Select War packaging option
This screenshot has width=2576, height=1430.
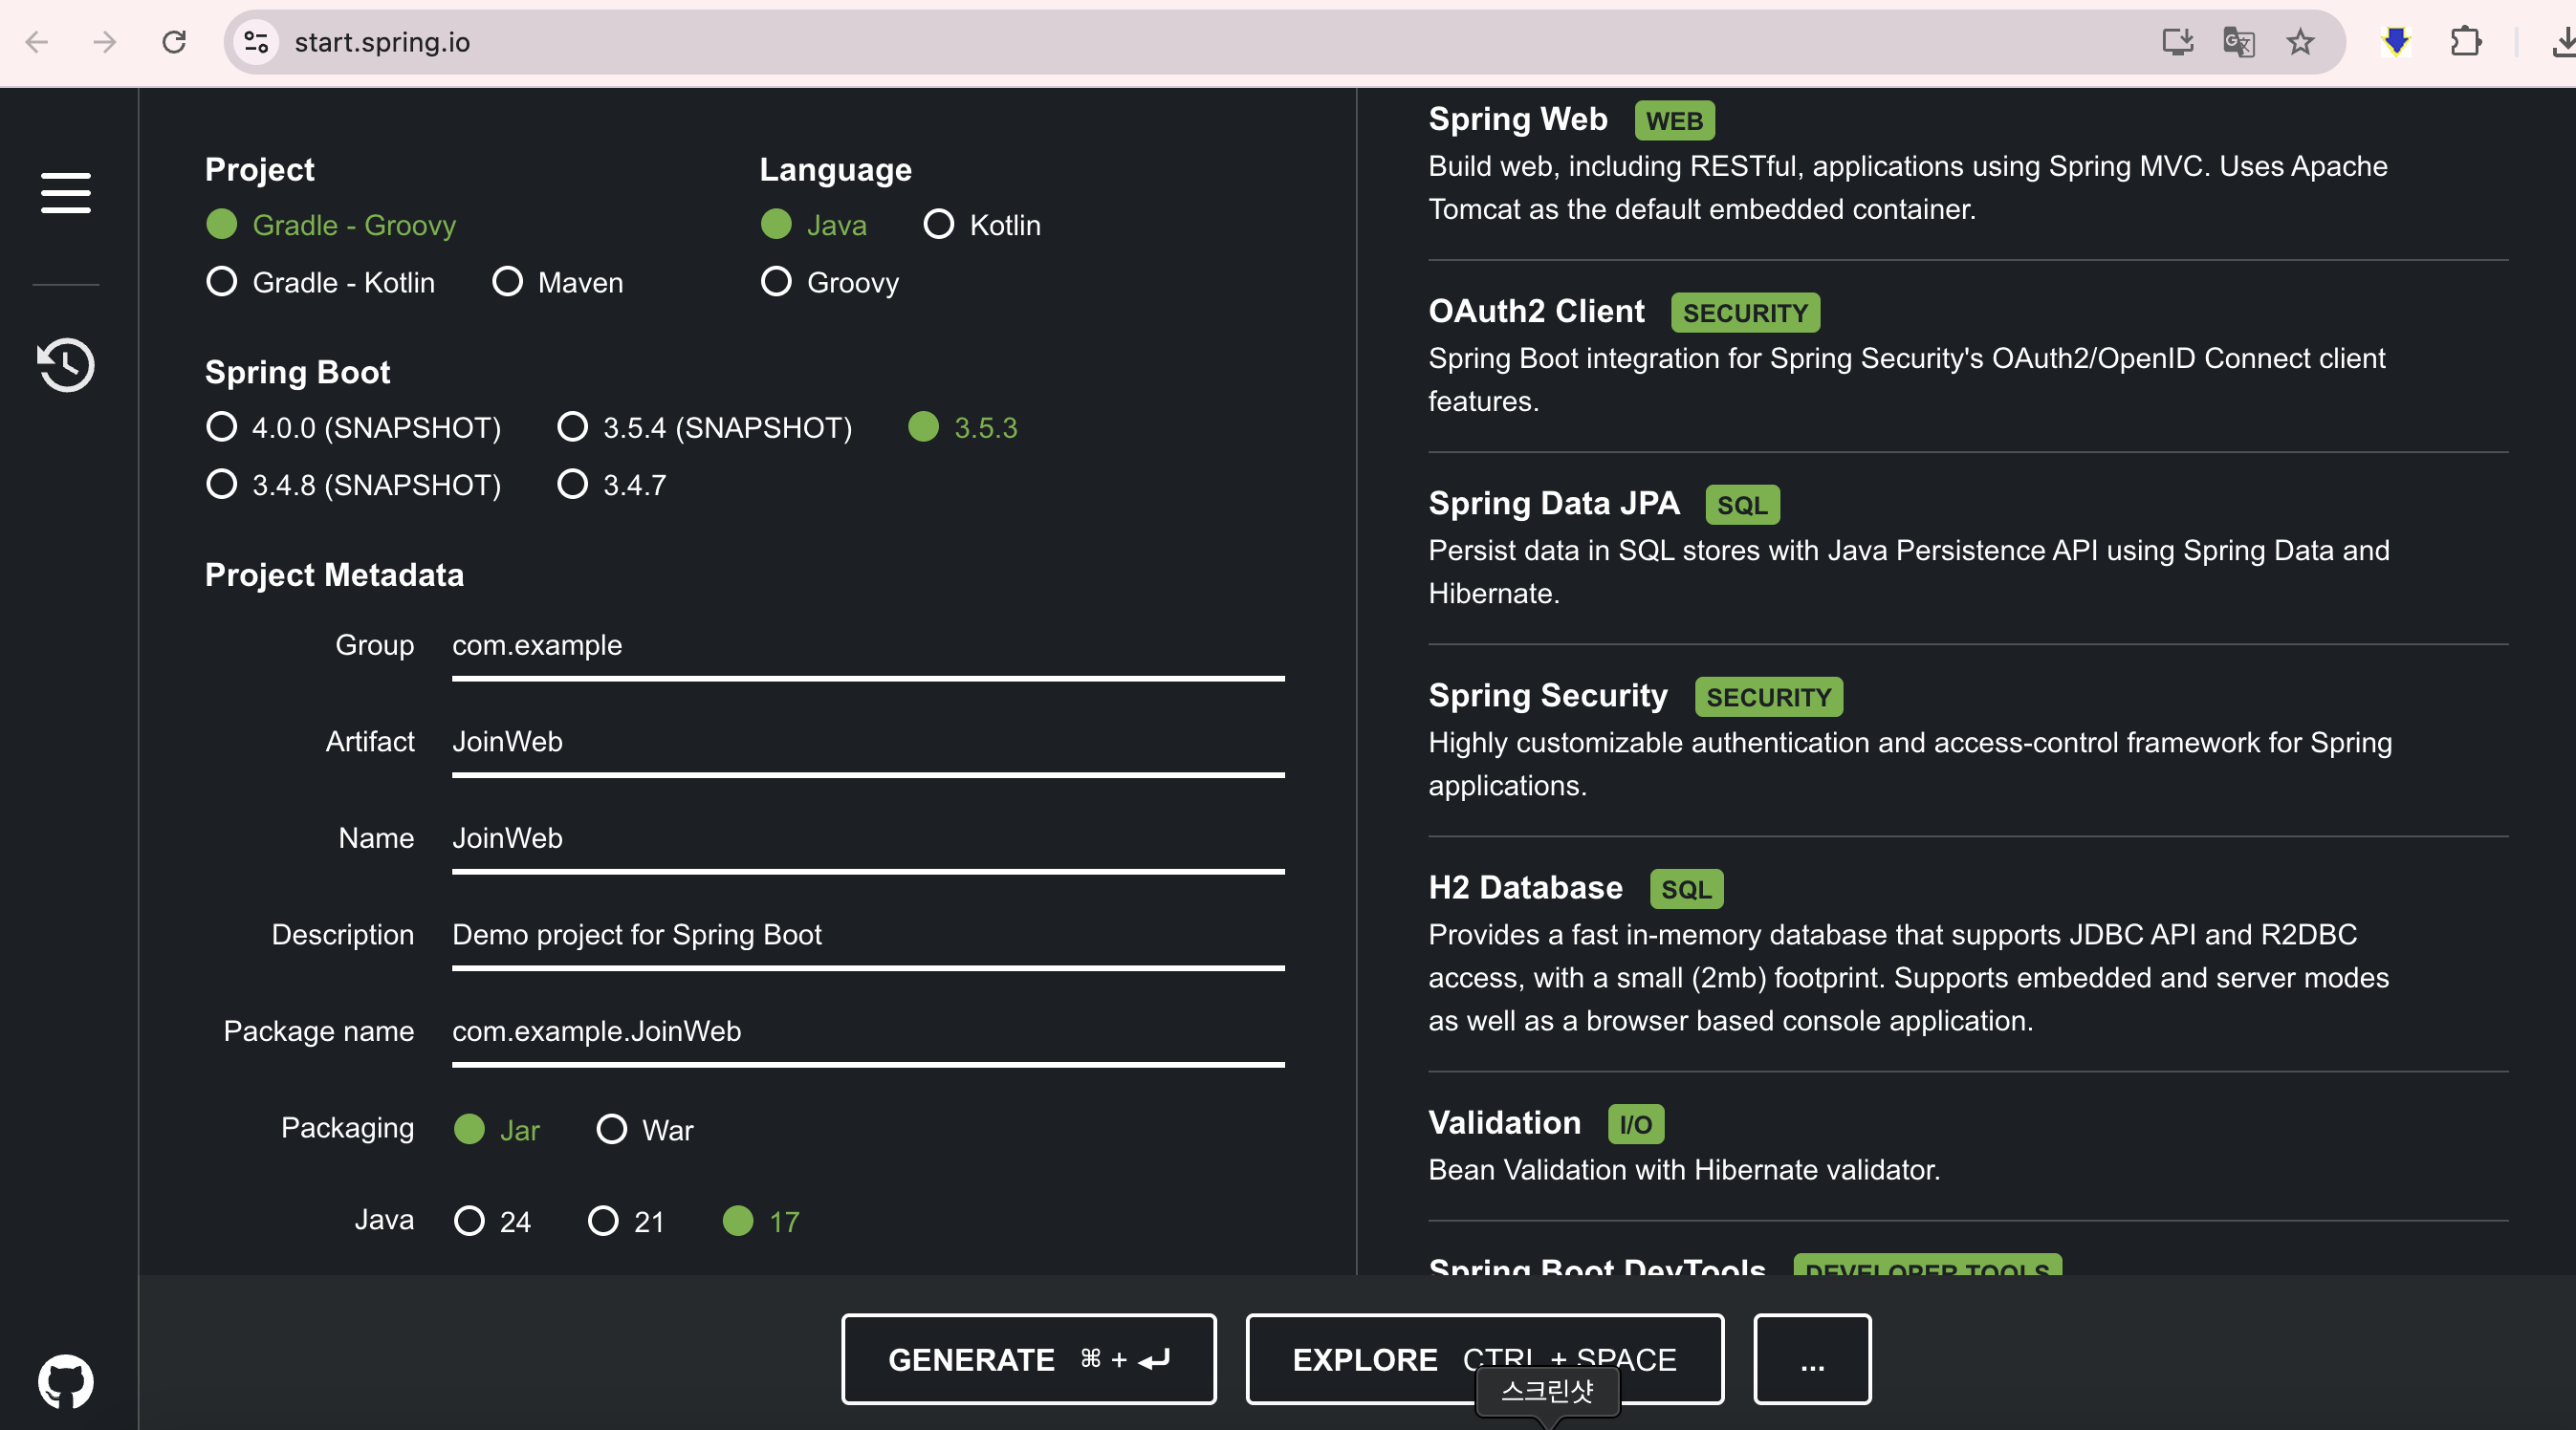(x=611, y=1130)
